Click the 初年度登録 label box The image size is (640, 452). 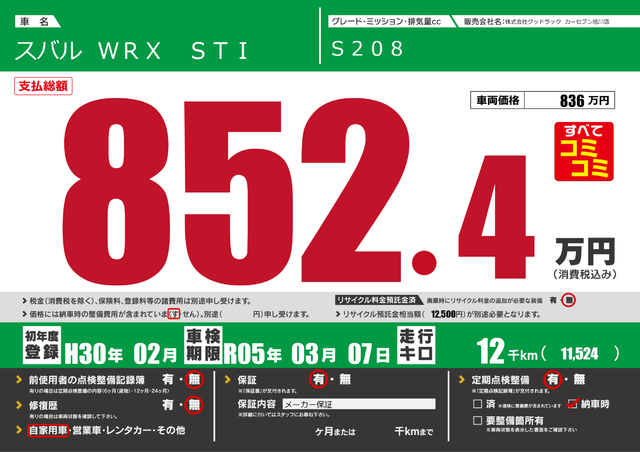(x=41, y=345)
